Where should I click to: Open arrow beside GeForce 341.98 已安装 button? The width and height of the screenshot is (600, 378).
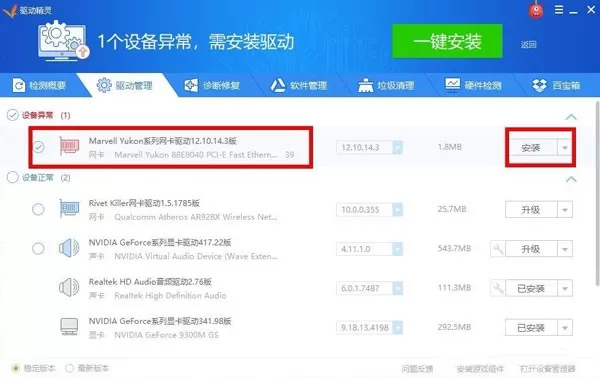click(x=565, y=328)
